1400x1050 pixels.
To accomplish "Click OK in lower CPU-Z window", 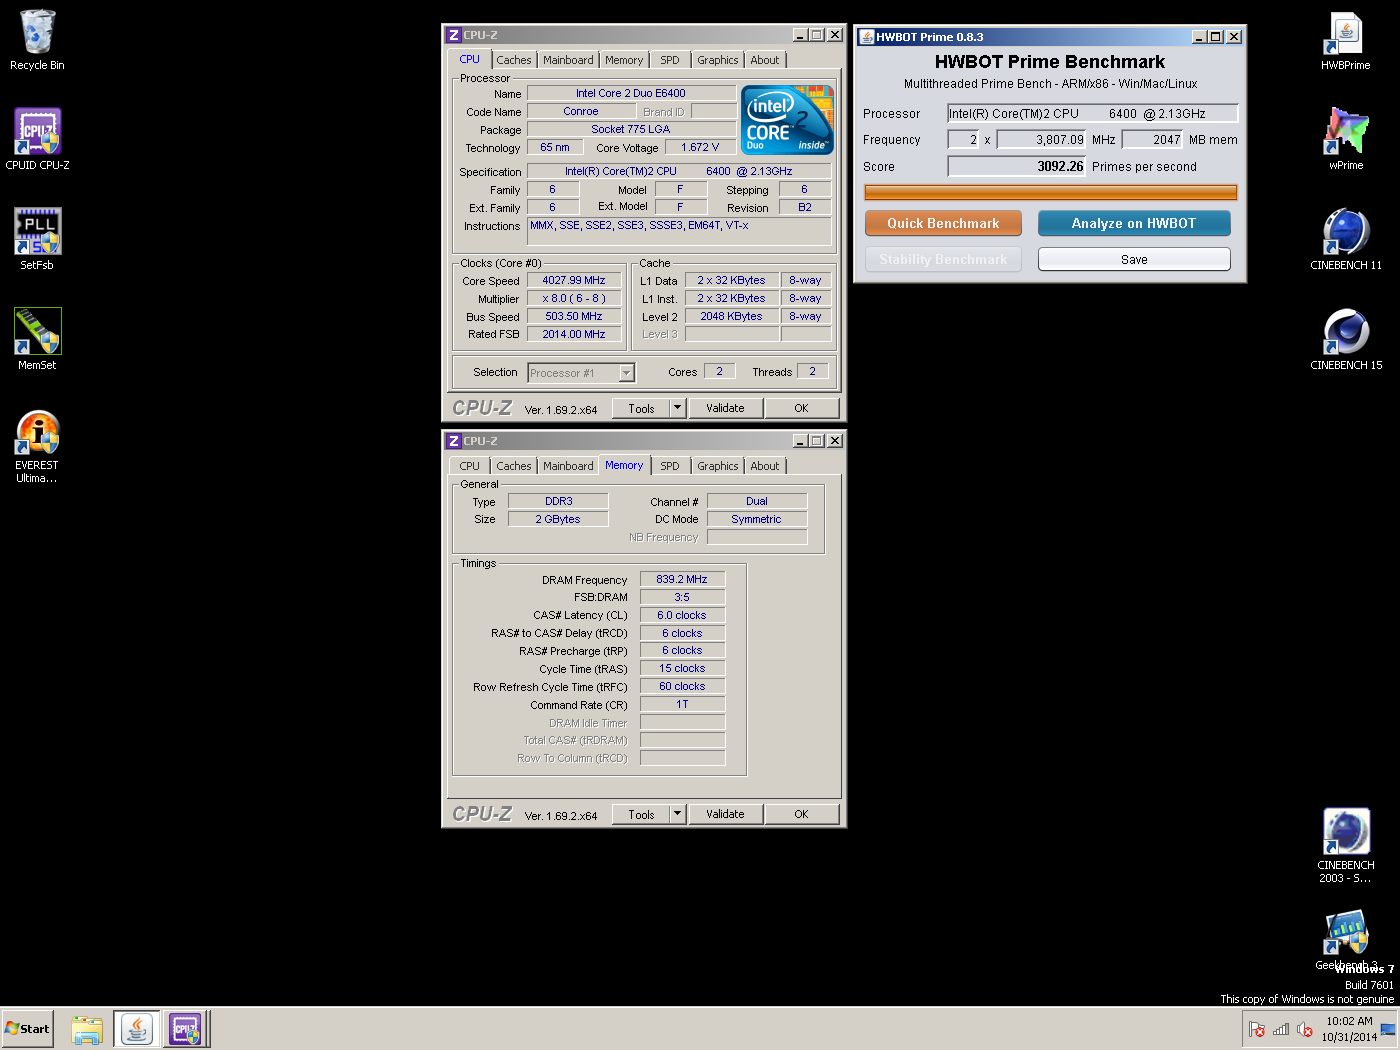I will tap(801, 814).
